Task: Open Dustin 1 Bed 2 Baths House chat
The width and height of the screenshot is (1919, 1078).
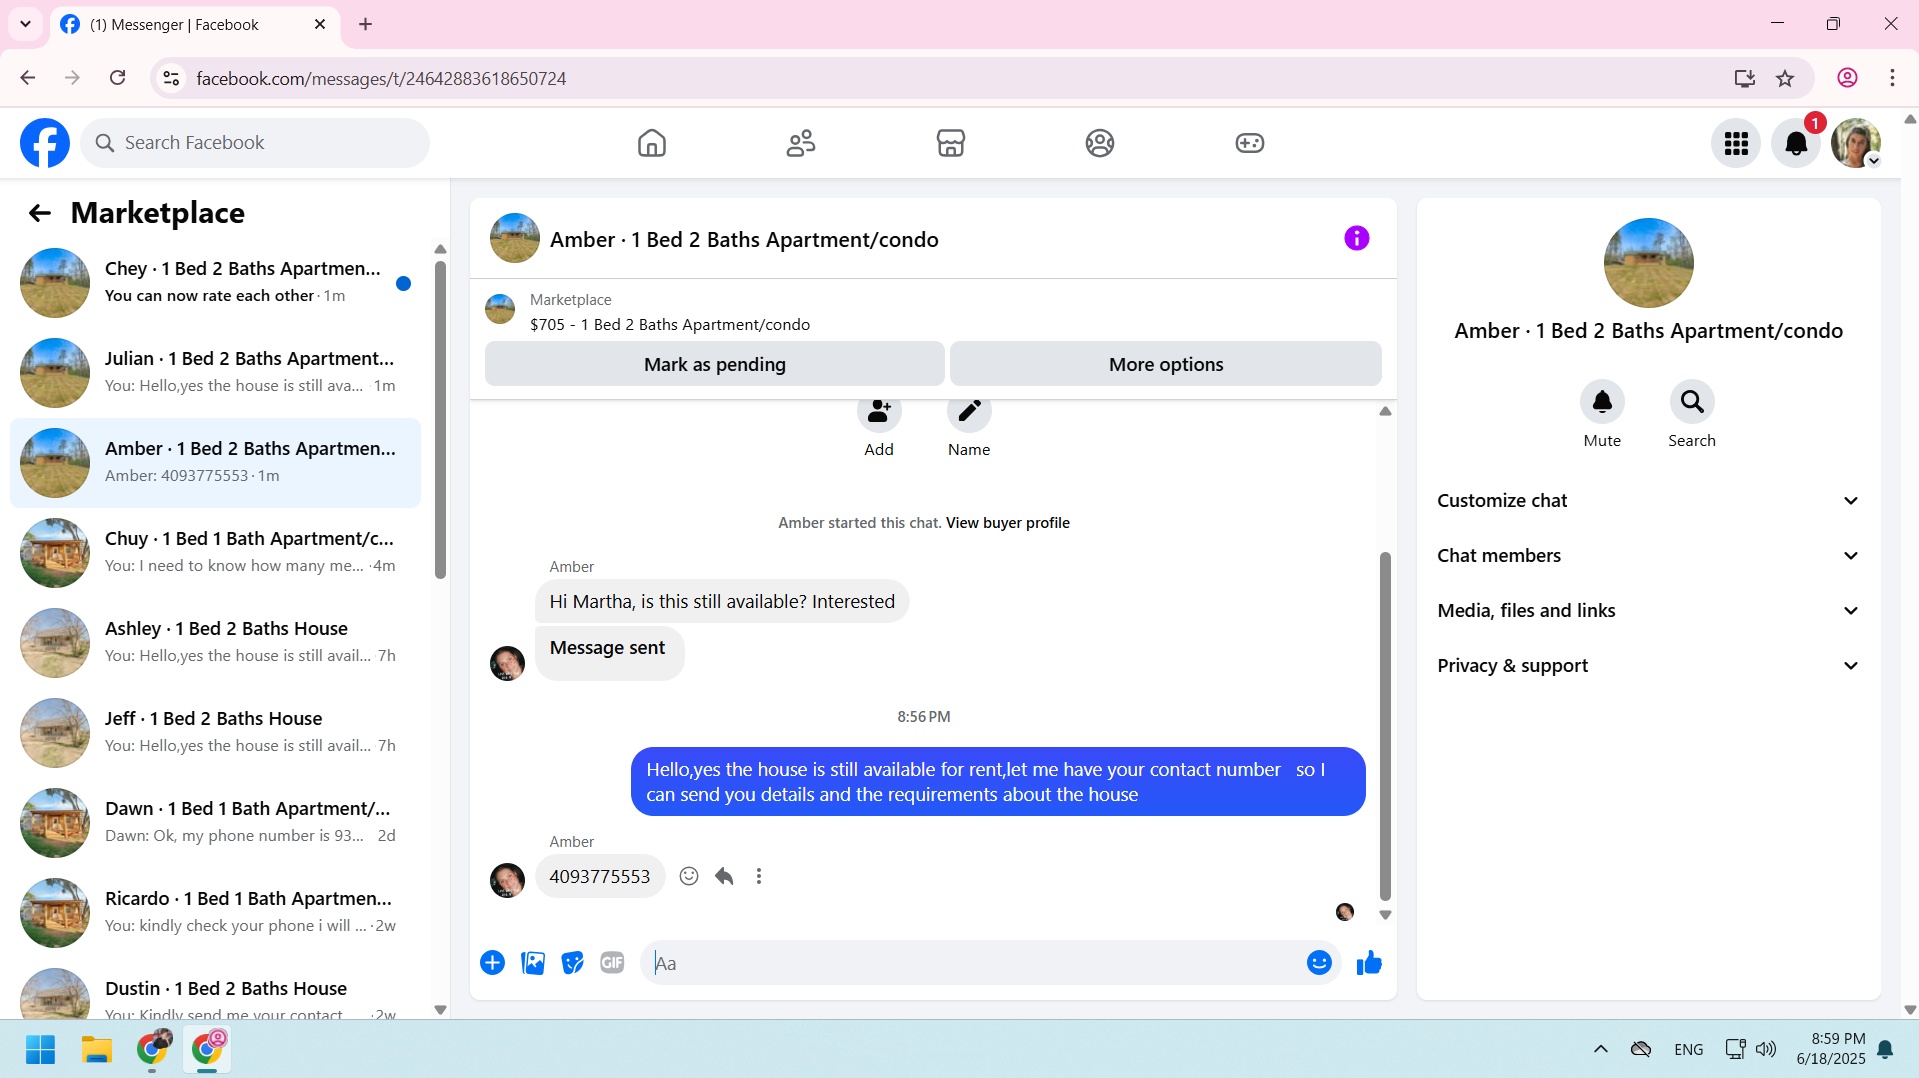Action: pyautogui.click(x=215, y=990)
